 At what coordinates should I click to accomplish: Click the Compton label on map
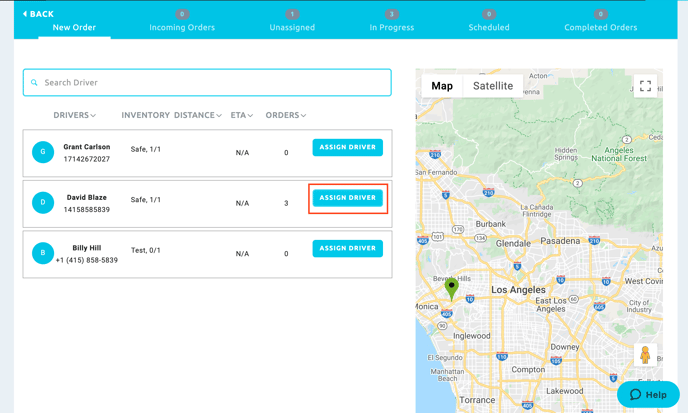pos(528,370)
